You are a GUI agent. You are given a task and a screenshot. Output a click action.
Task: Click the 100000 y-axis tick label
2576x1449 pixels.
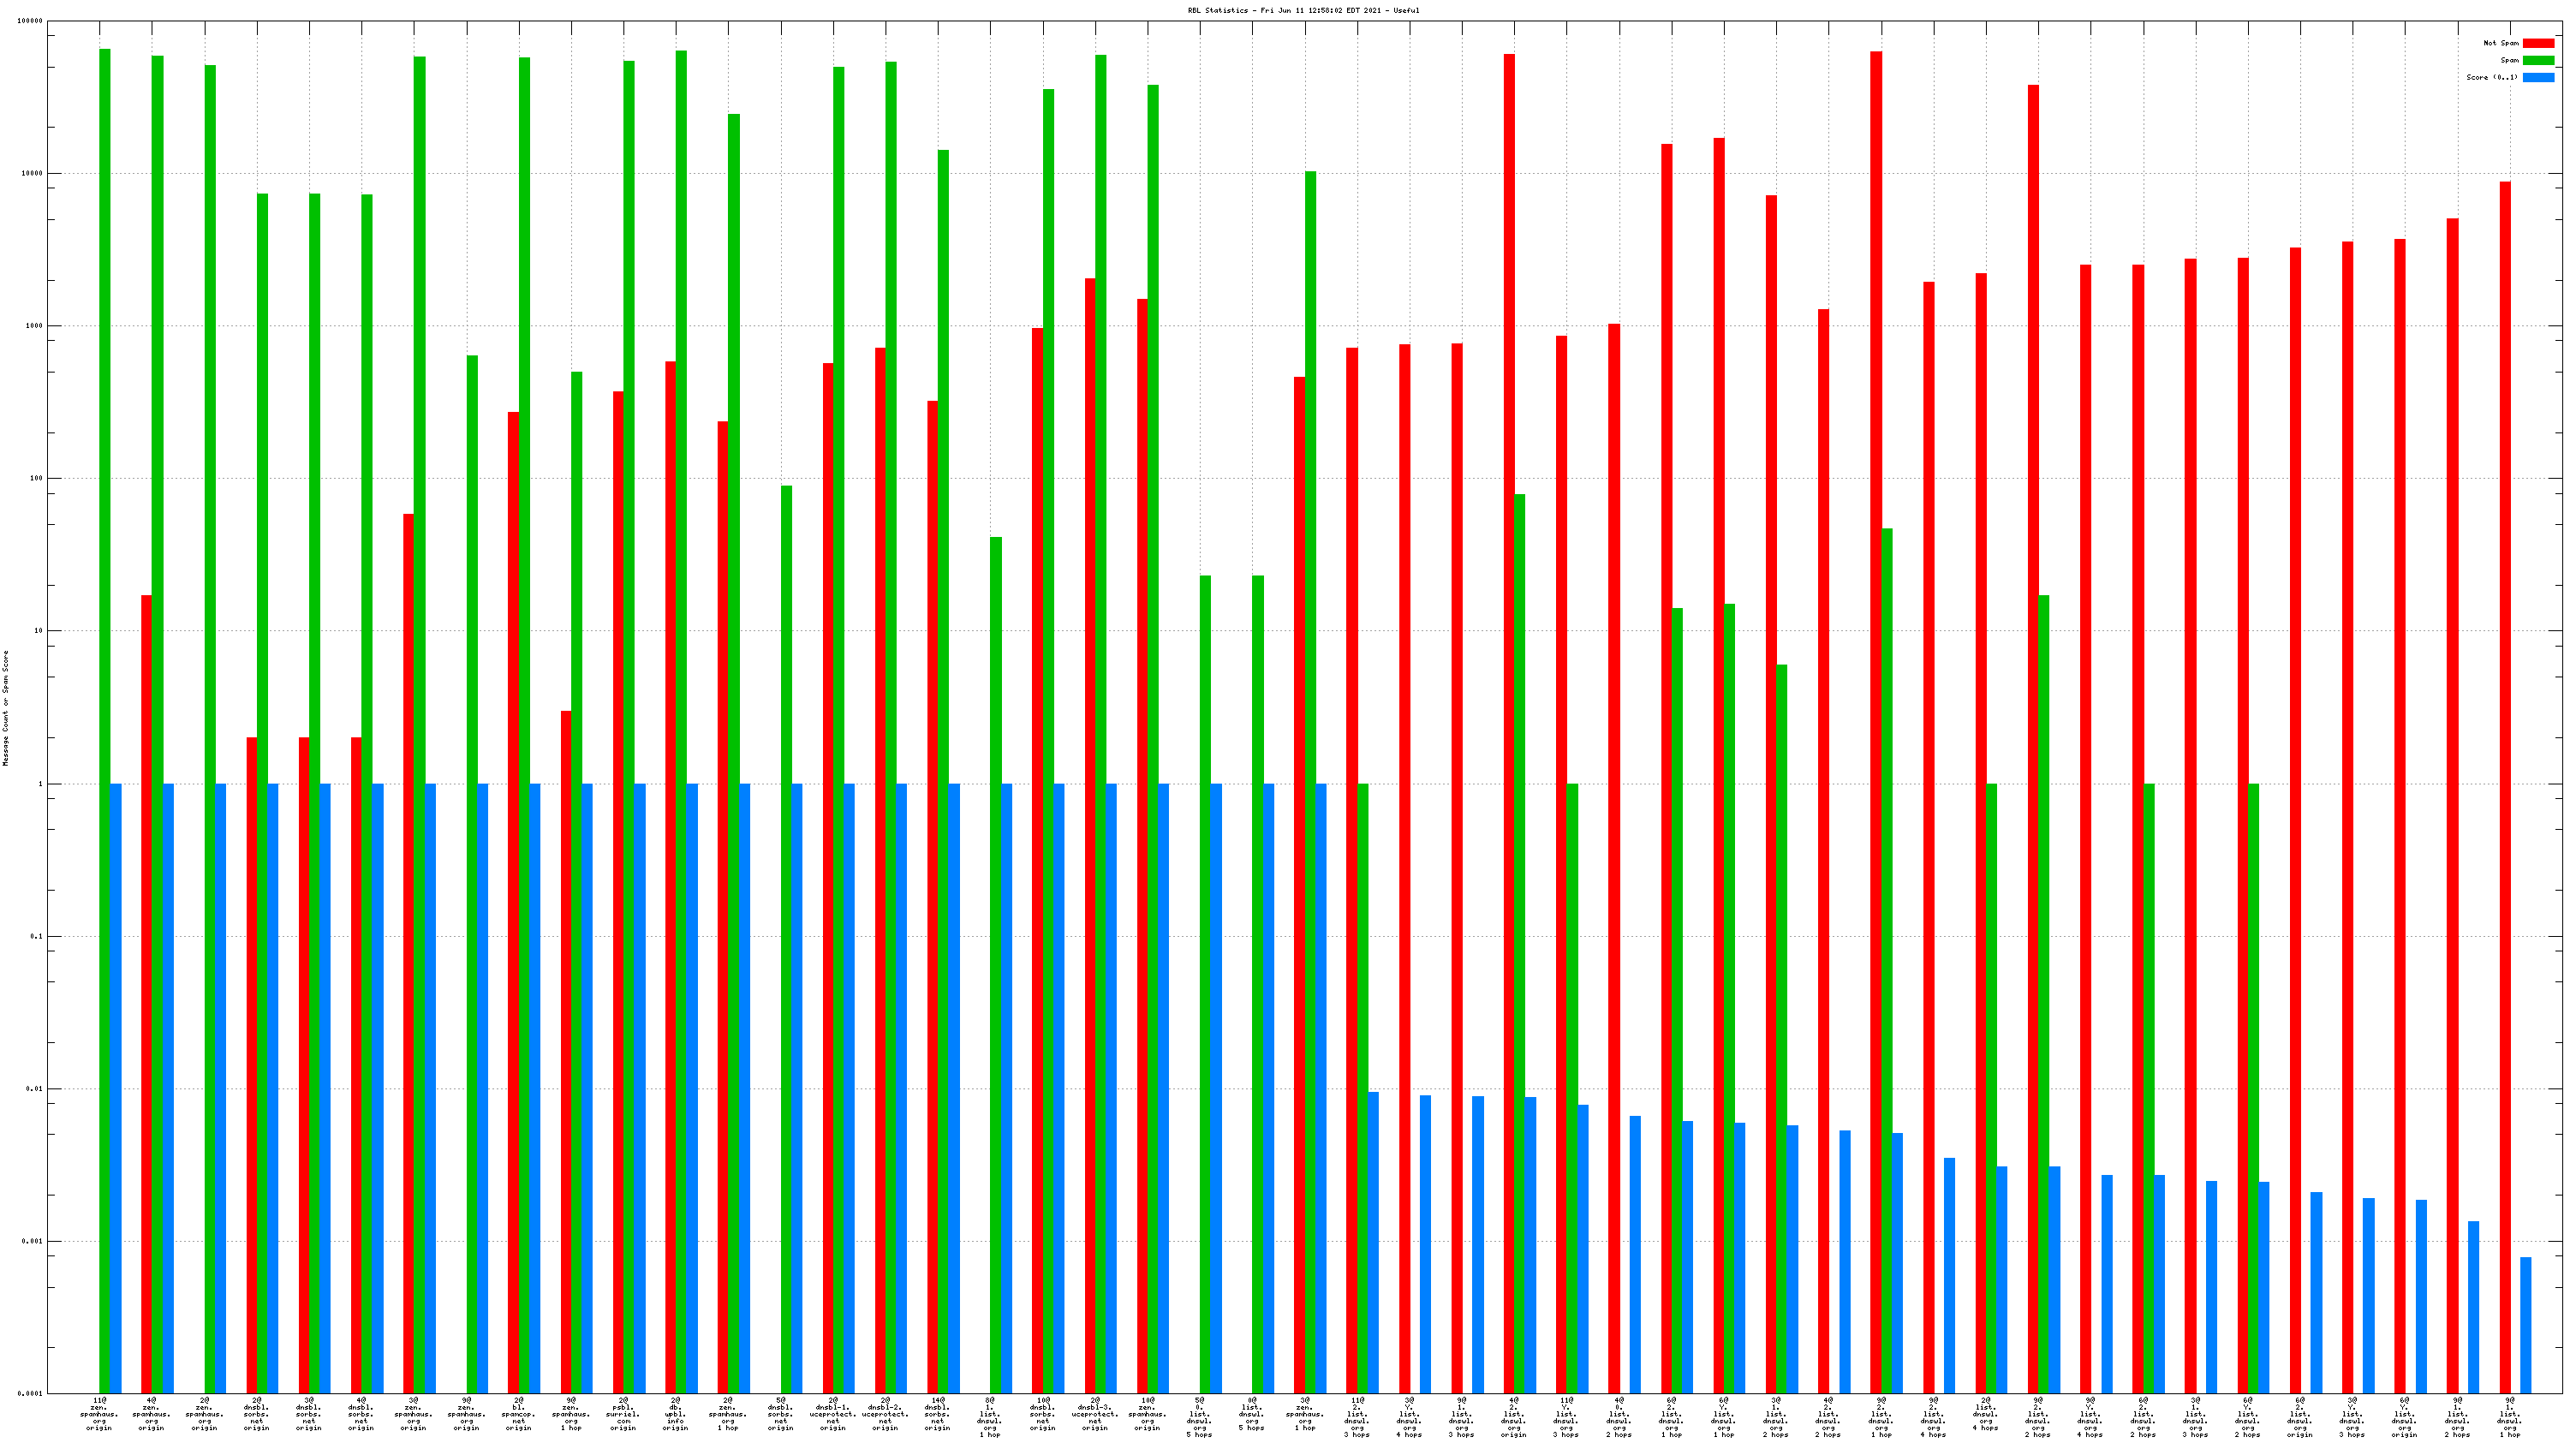[x=30, y=21]
